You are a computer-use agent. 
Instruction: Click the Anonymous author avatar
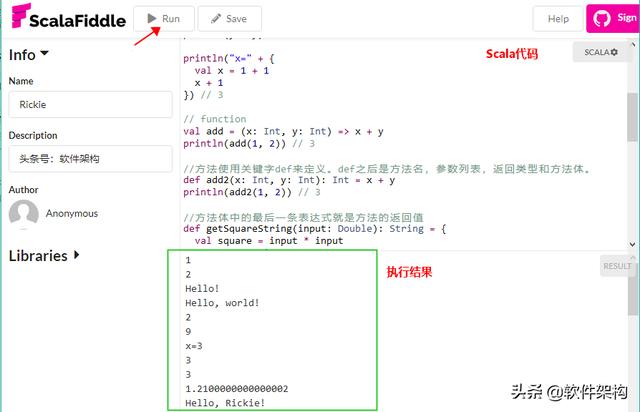point(24,213)
